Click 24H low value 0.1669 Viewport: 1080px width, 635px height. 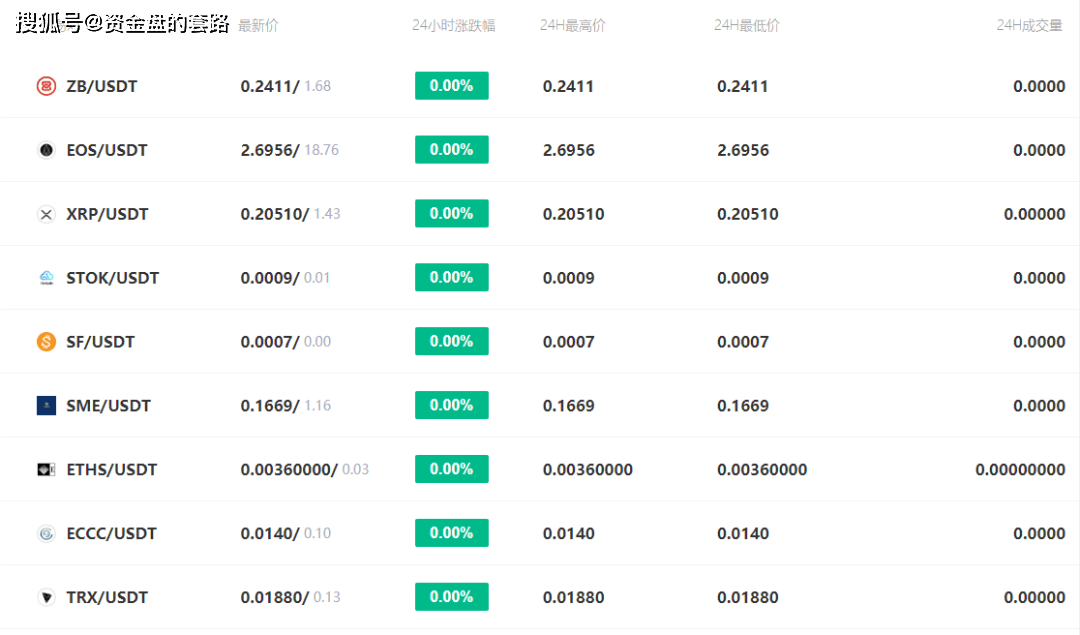742,406
